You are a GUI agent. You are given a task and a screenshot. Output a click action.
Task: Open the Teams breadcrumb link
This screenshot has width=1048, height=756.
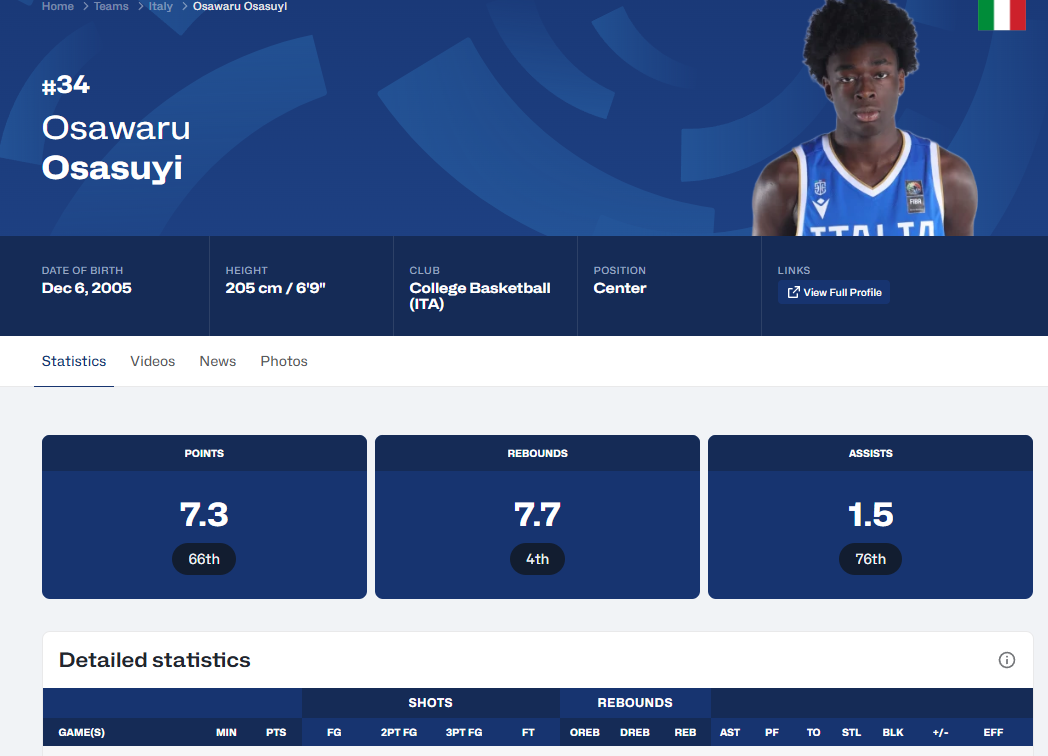[111, 6]
